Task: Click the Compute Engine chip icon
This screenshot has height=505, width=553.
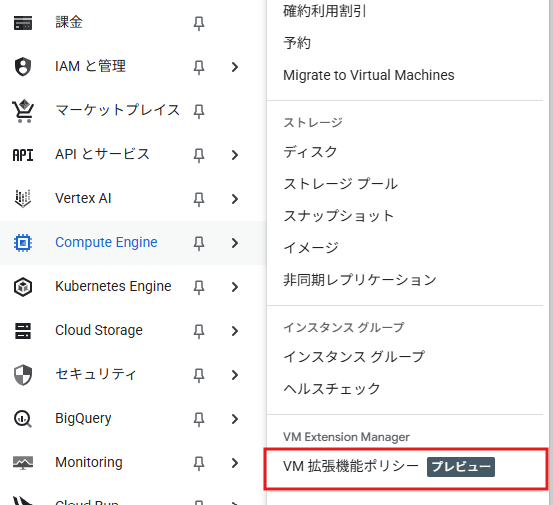Action: 23,243
